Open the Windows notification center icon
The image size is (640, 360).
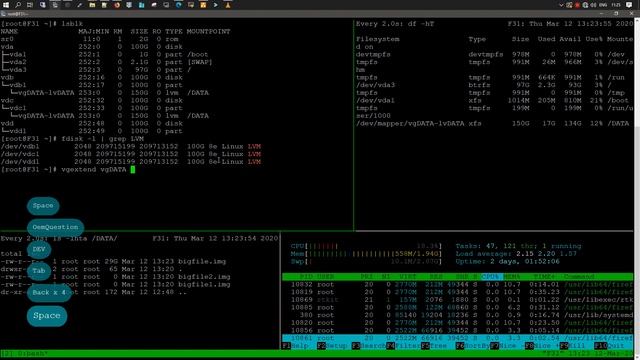629,5
